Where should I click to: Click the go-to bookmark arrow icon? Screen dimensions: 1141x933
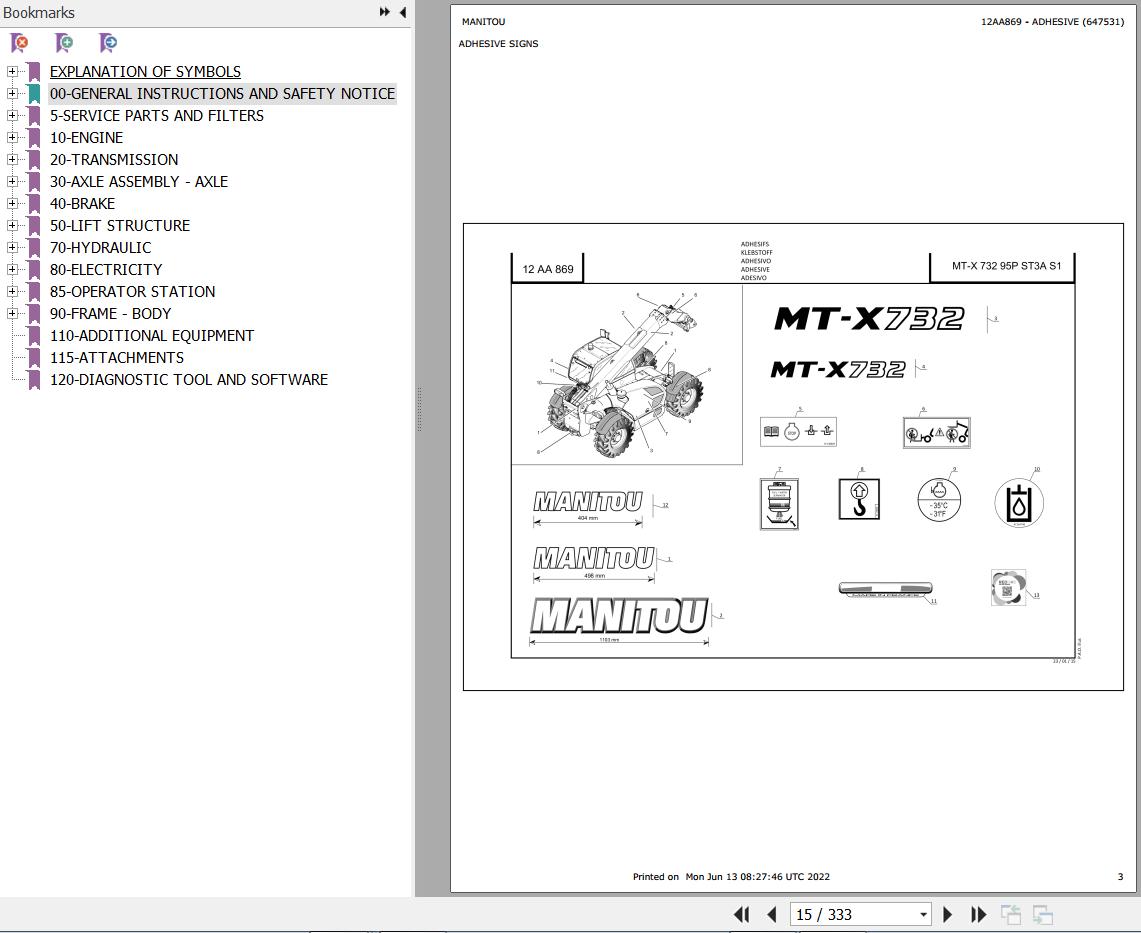[108, 43]
